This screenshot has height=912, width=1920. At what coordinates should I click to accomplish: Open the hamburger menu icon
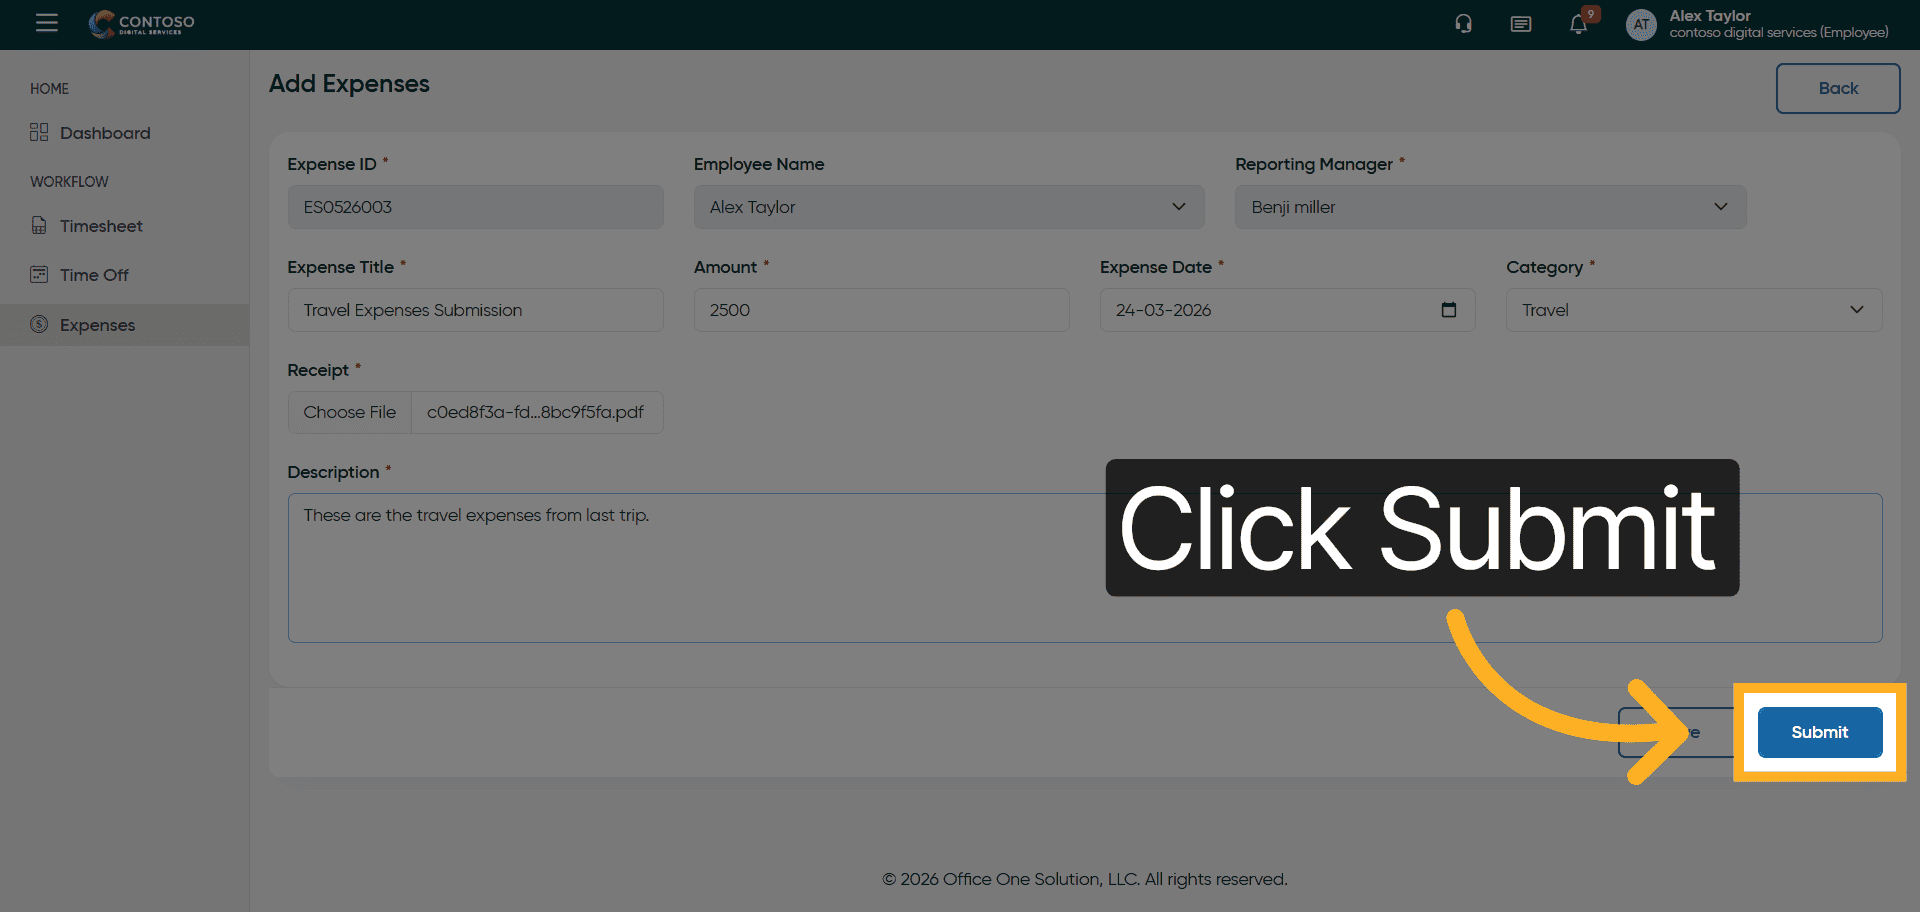tap(47, 23)
